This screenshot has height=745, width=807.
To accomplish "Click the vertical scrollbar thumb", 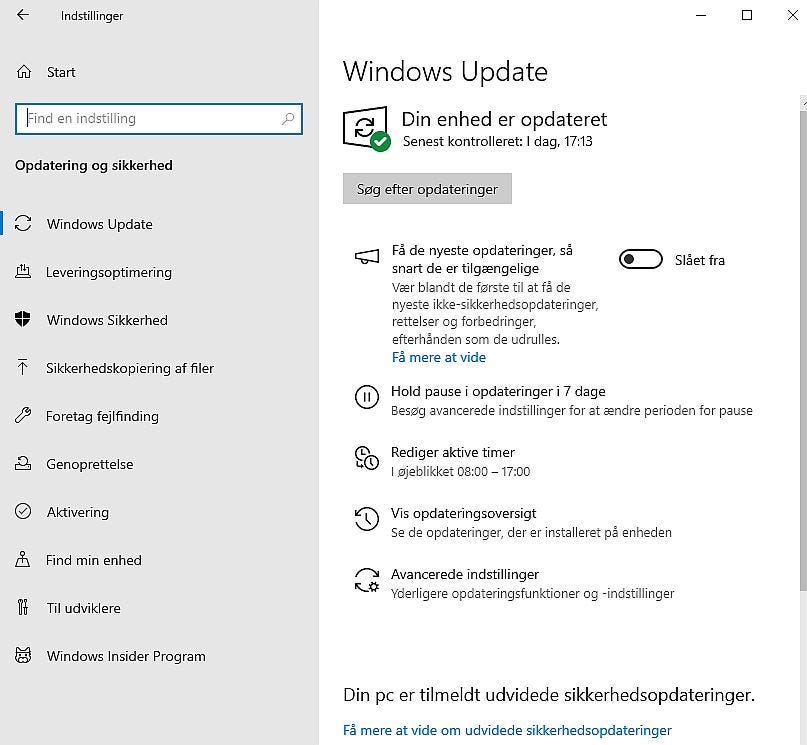I will point(803,350).
